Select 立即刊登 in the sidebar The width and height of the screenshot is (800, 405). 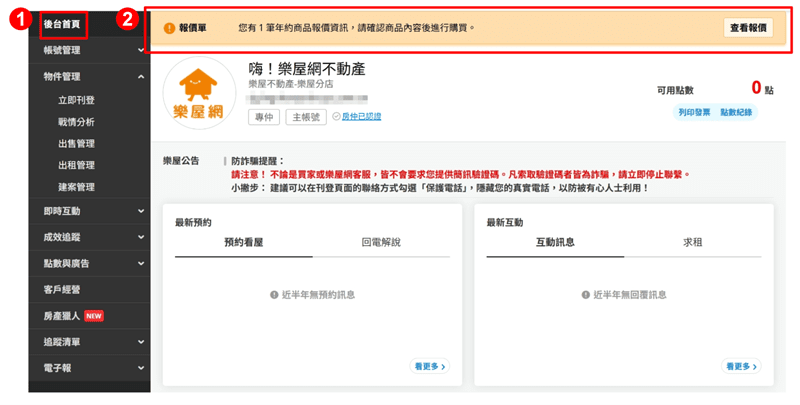tap(76, 100)
